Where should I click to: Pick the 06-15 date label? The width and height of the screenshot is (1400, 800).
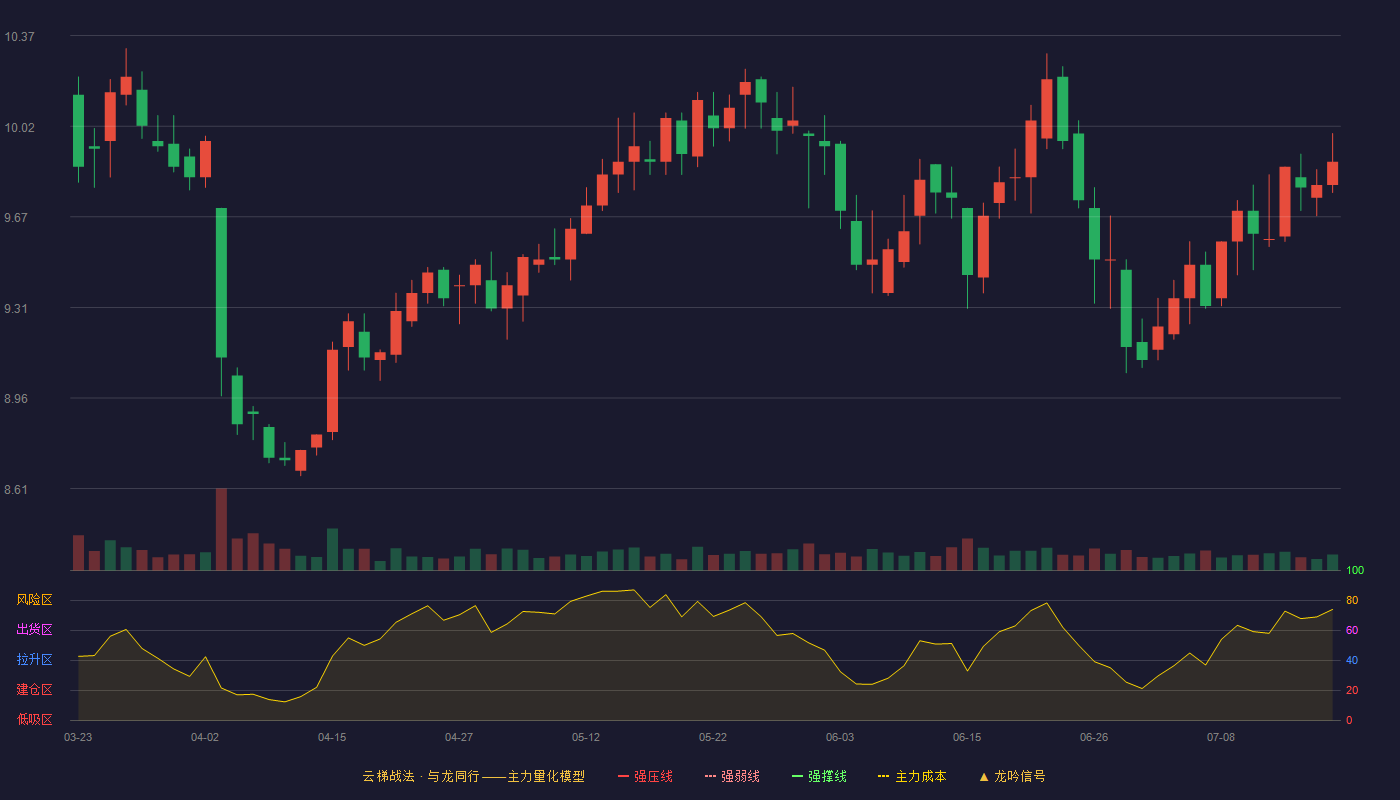pos(967,737)
